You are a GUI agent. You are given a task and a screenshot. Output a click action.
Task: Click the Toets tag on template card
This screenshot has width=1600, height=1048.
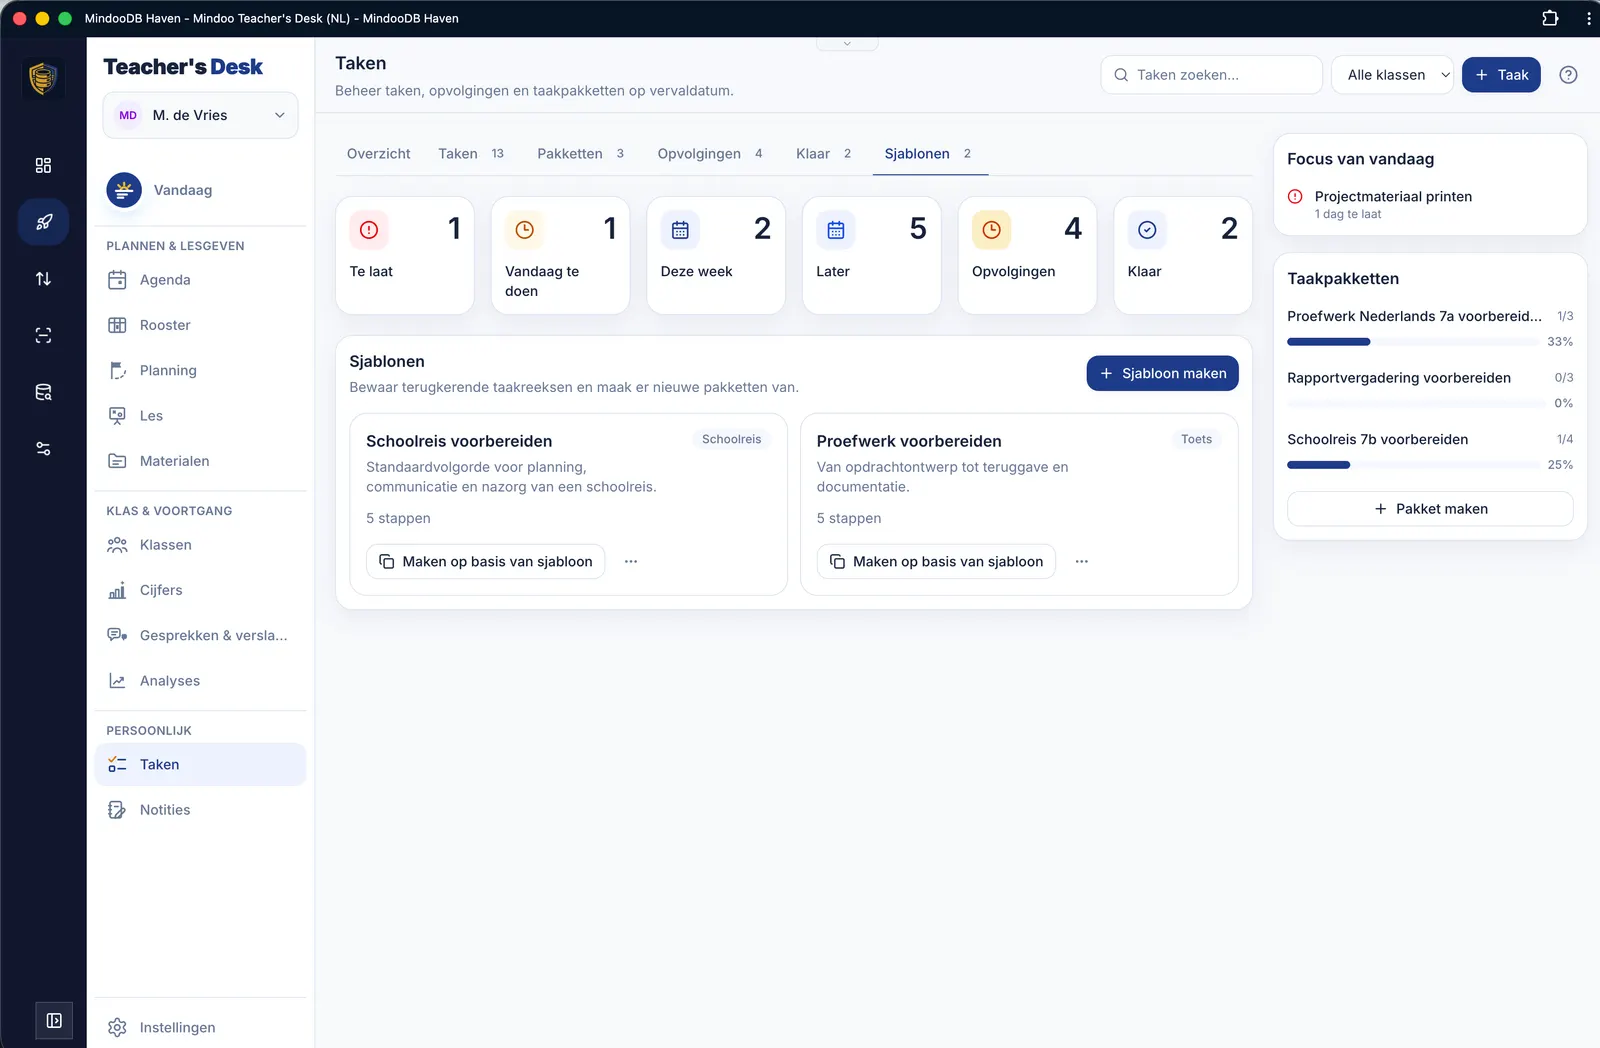click(1196, 440)
